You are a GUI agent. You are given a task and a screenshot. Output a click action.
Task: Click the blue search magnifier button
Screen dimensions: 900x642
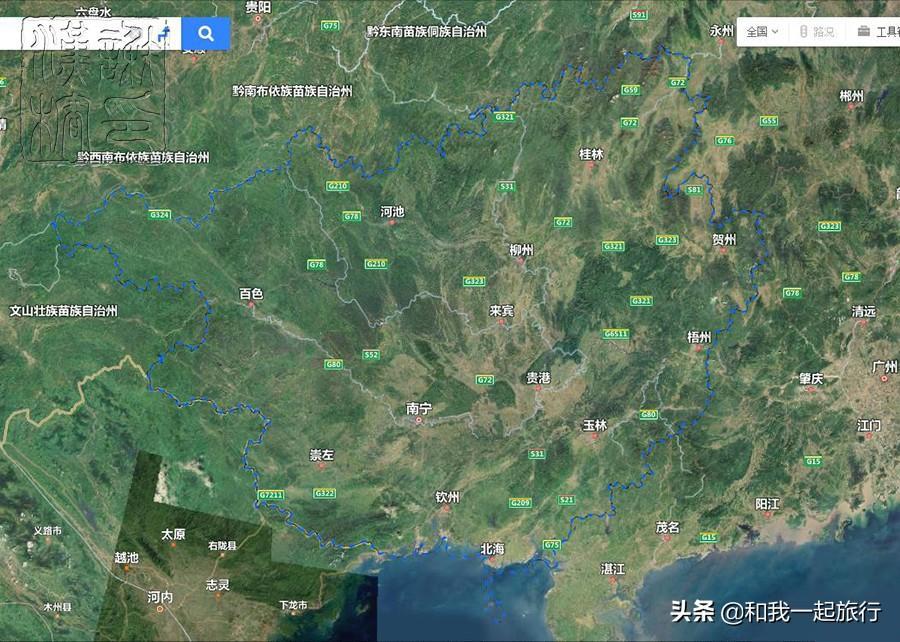point(206,34)
